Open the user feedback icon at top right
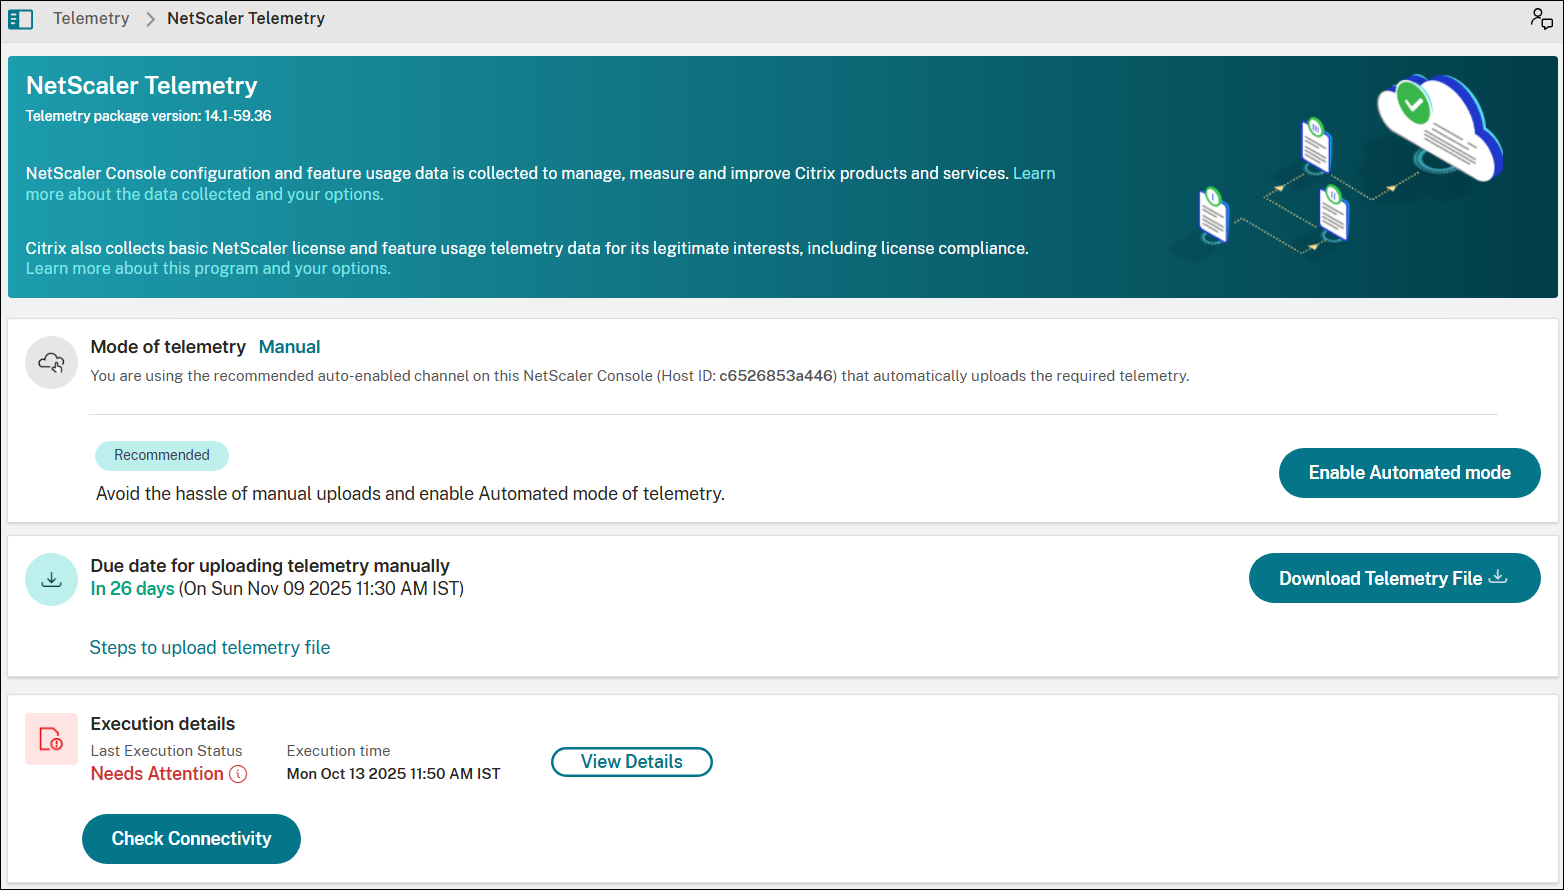1564x890 pixels. tap(1541, 19)
